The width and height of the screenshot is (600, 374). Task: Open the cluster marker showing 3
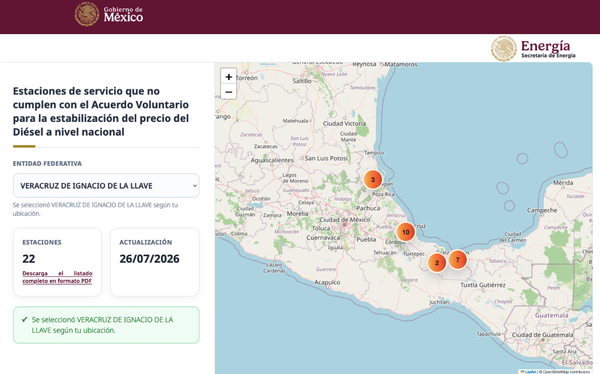[x=373, y=180]
